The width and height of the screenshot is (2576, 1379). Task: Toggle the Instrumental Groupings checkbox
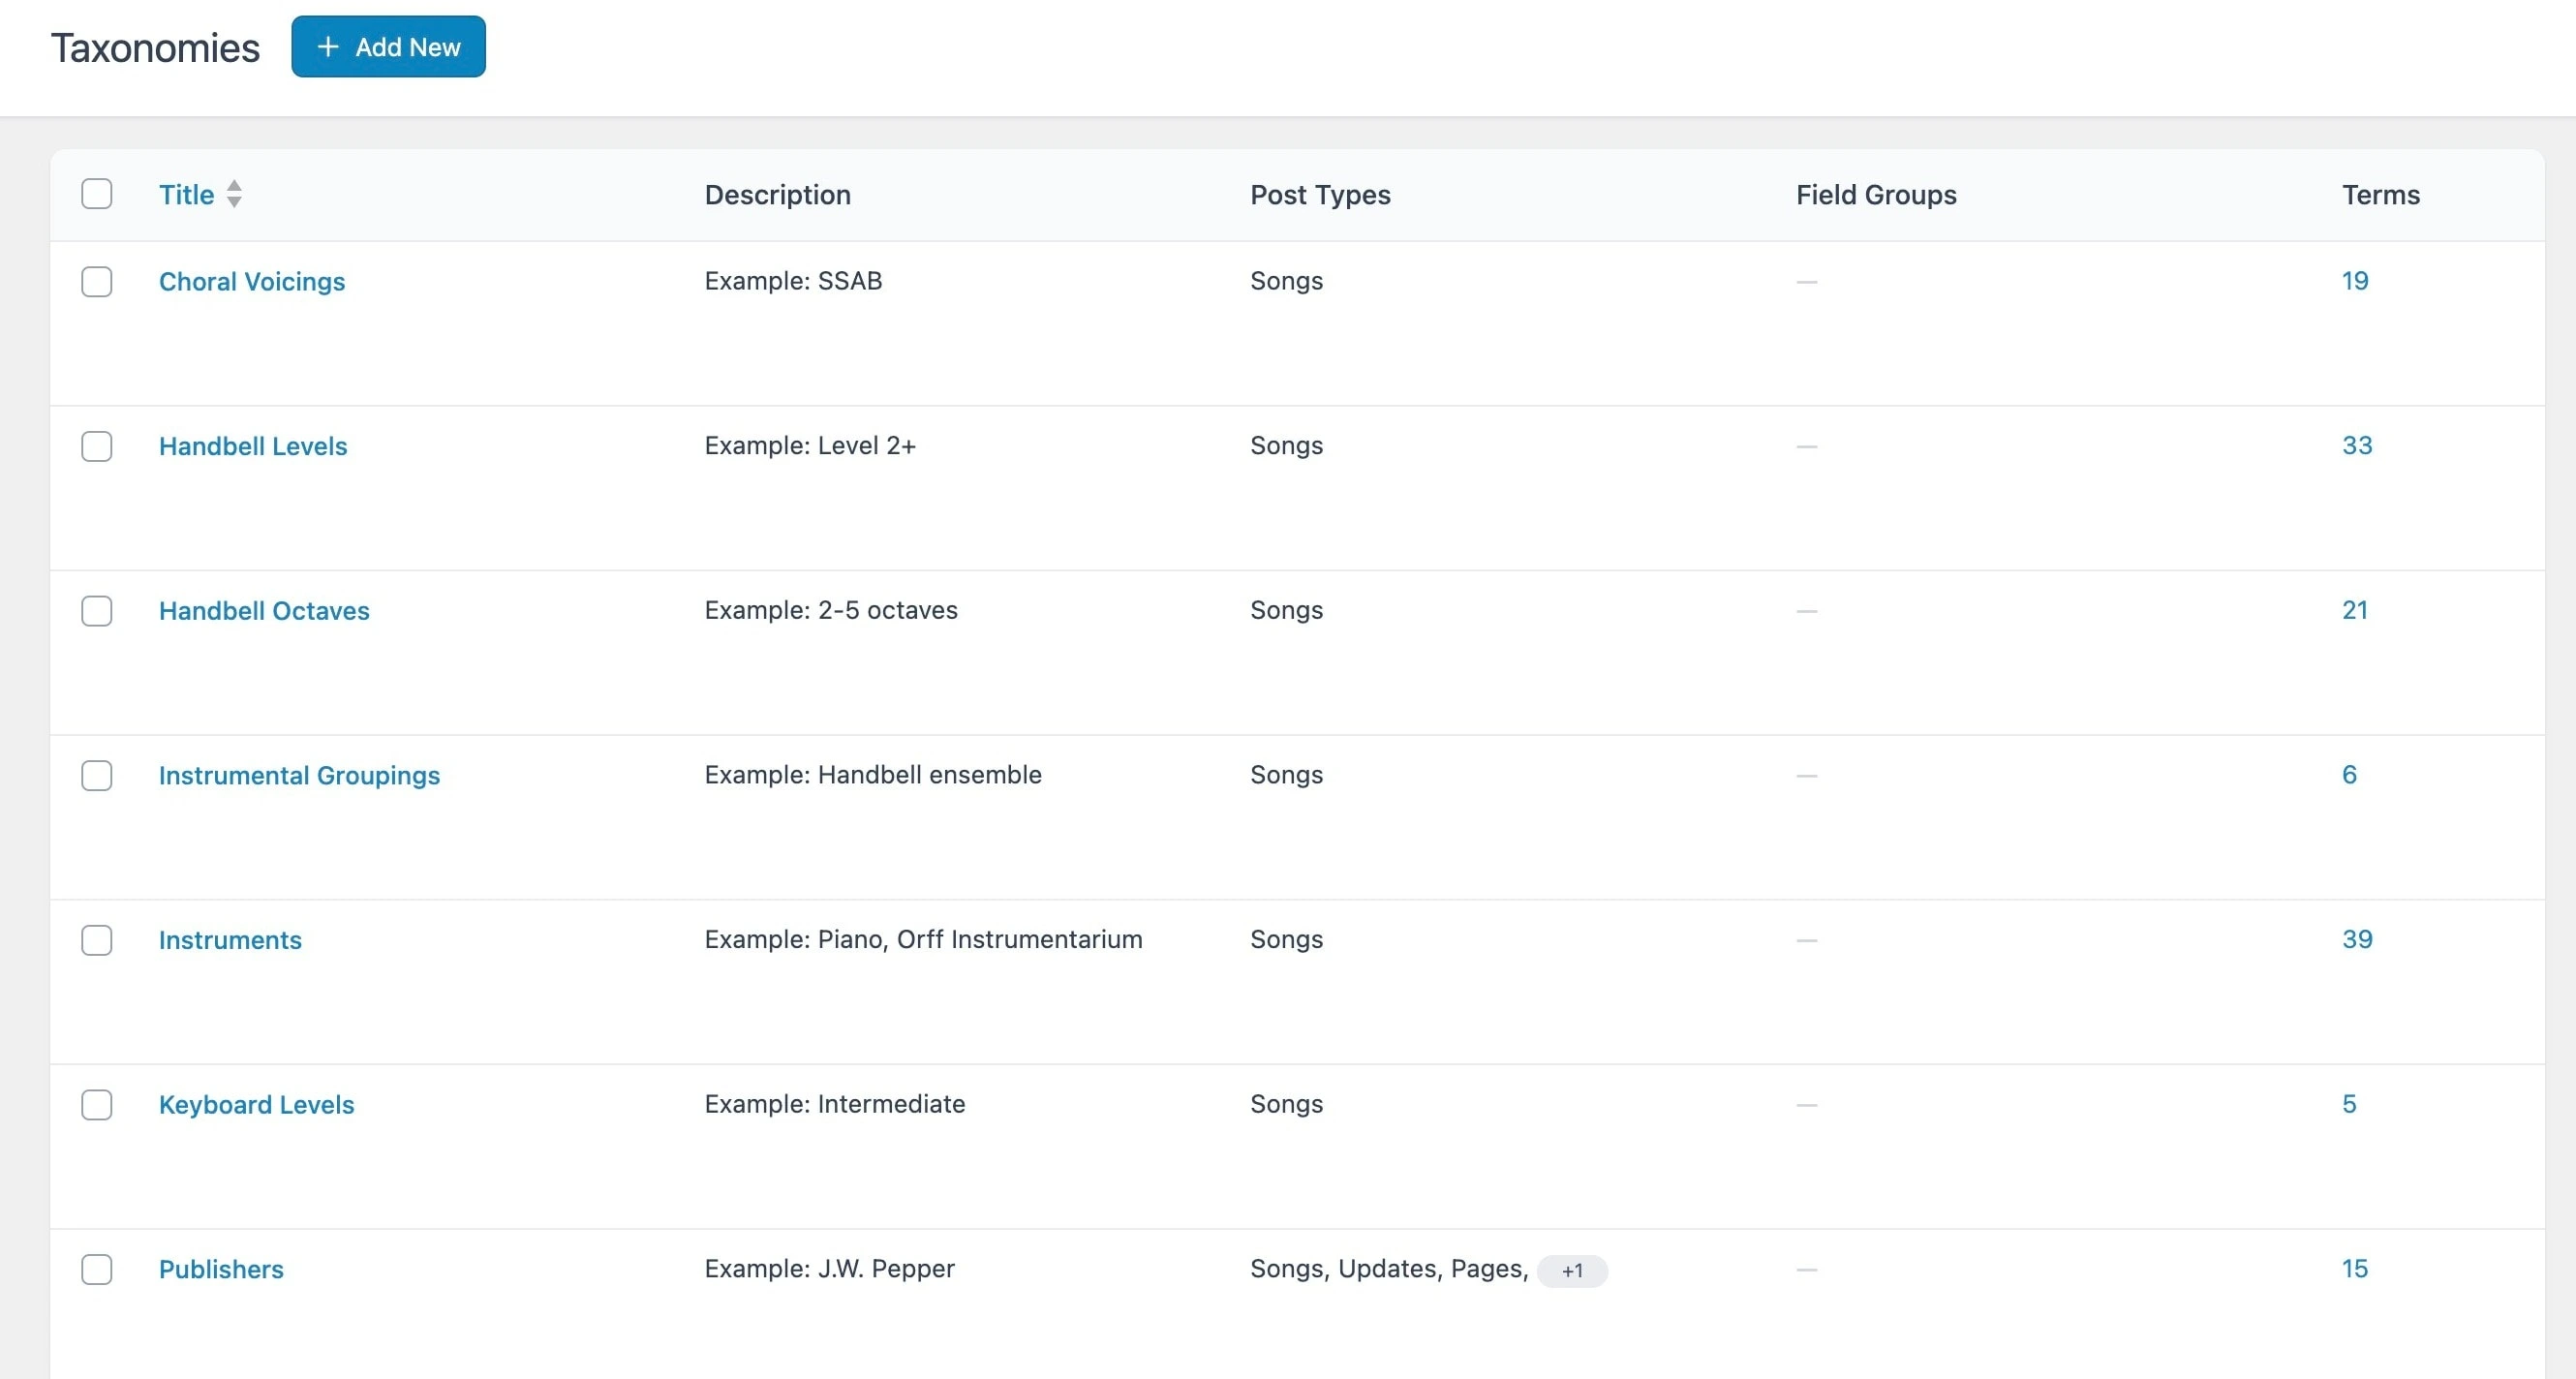click(x=97, y=776)
